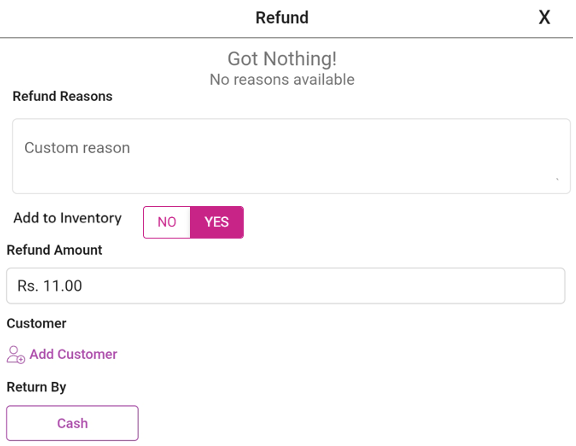Screen dimensions: 576x446
Task: Click the No reasons available text
Action: 282,80
